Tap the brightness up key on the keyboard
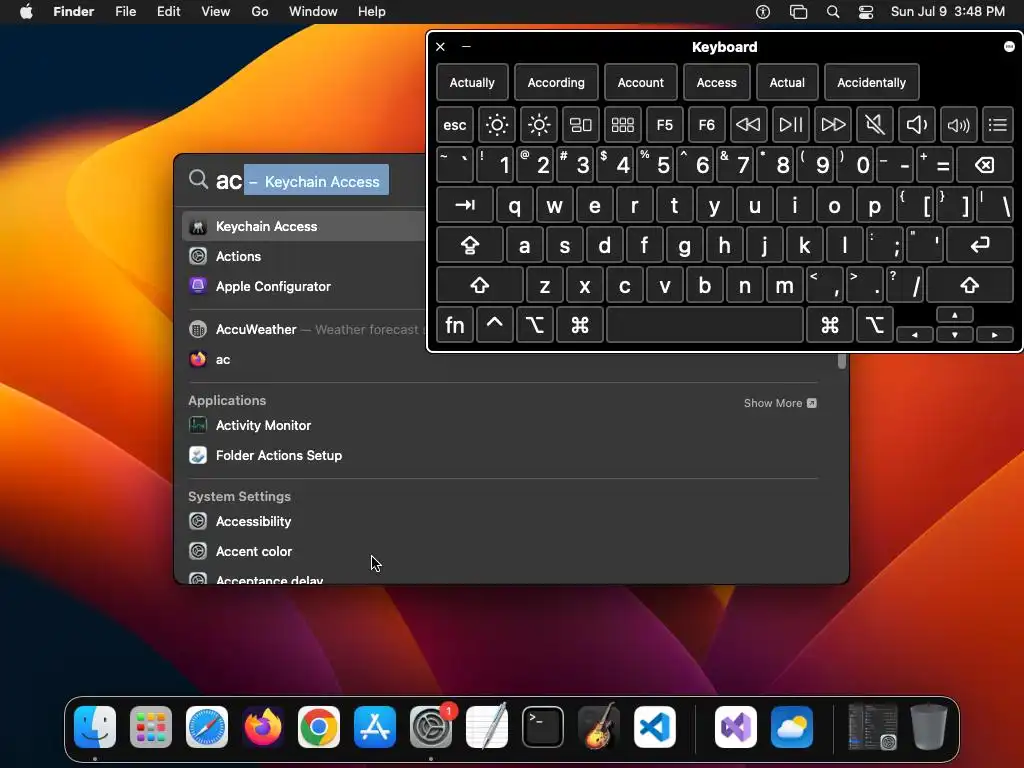Screen dimensions: 1024x768 tap(539, 125)
